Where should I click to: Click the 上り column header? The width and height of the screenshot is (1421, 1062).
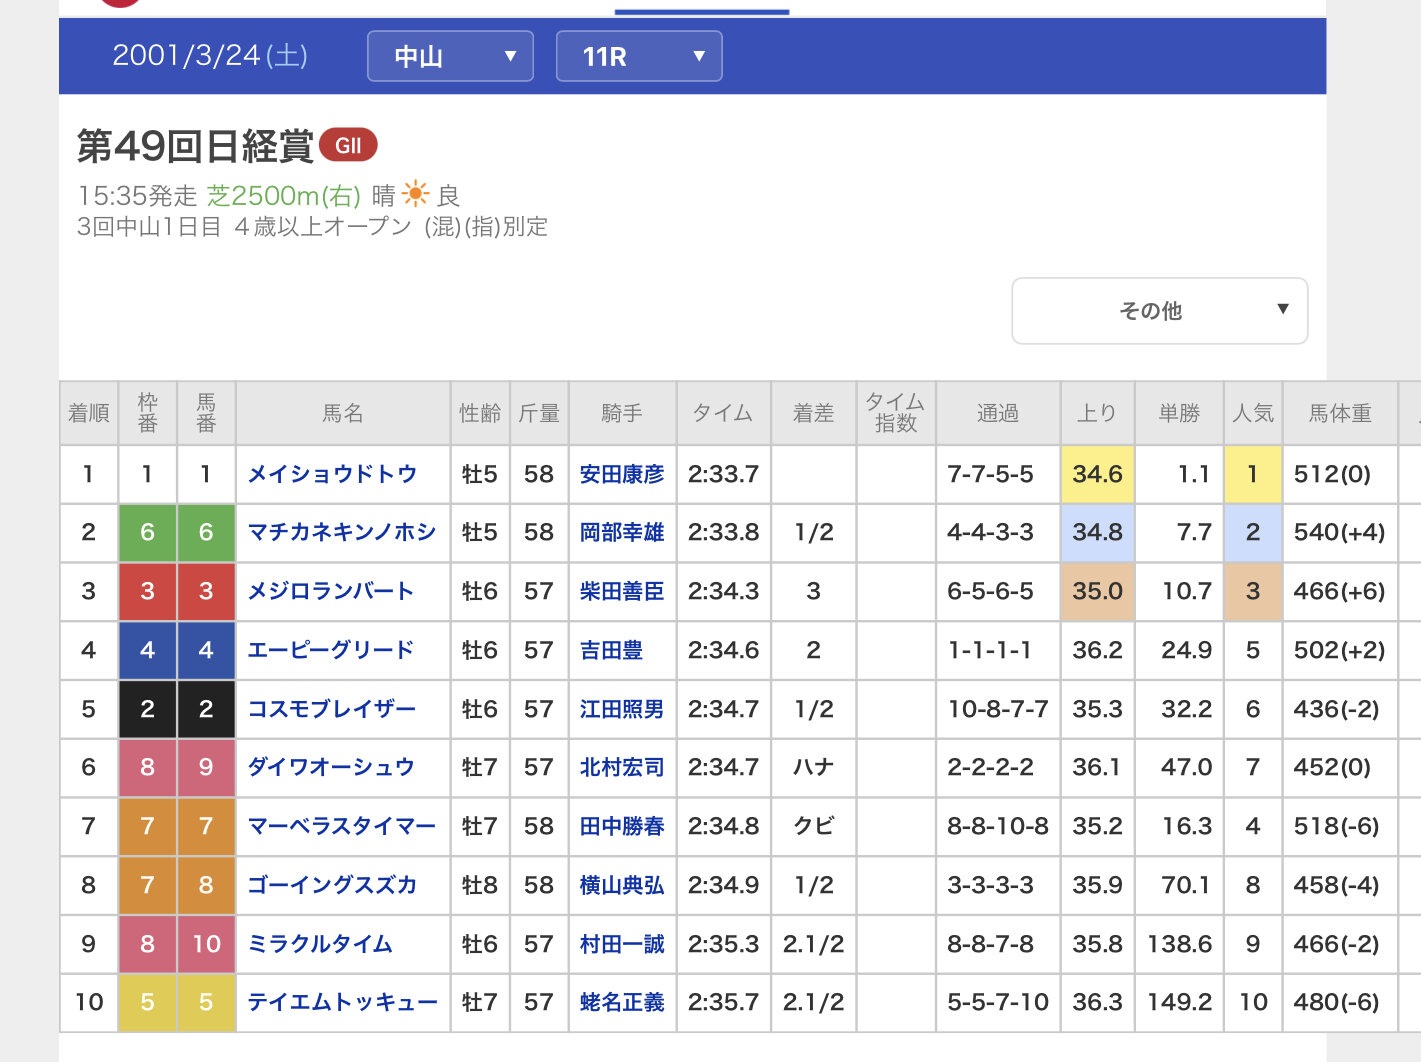tap(1096, 413)
